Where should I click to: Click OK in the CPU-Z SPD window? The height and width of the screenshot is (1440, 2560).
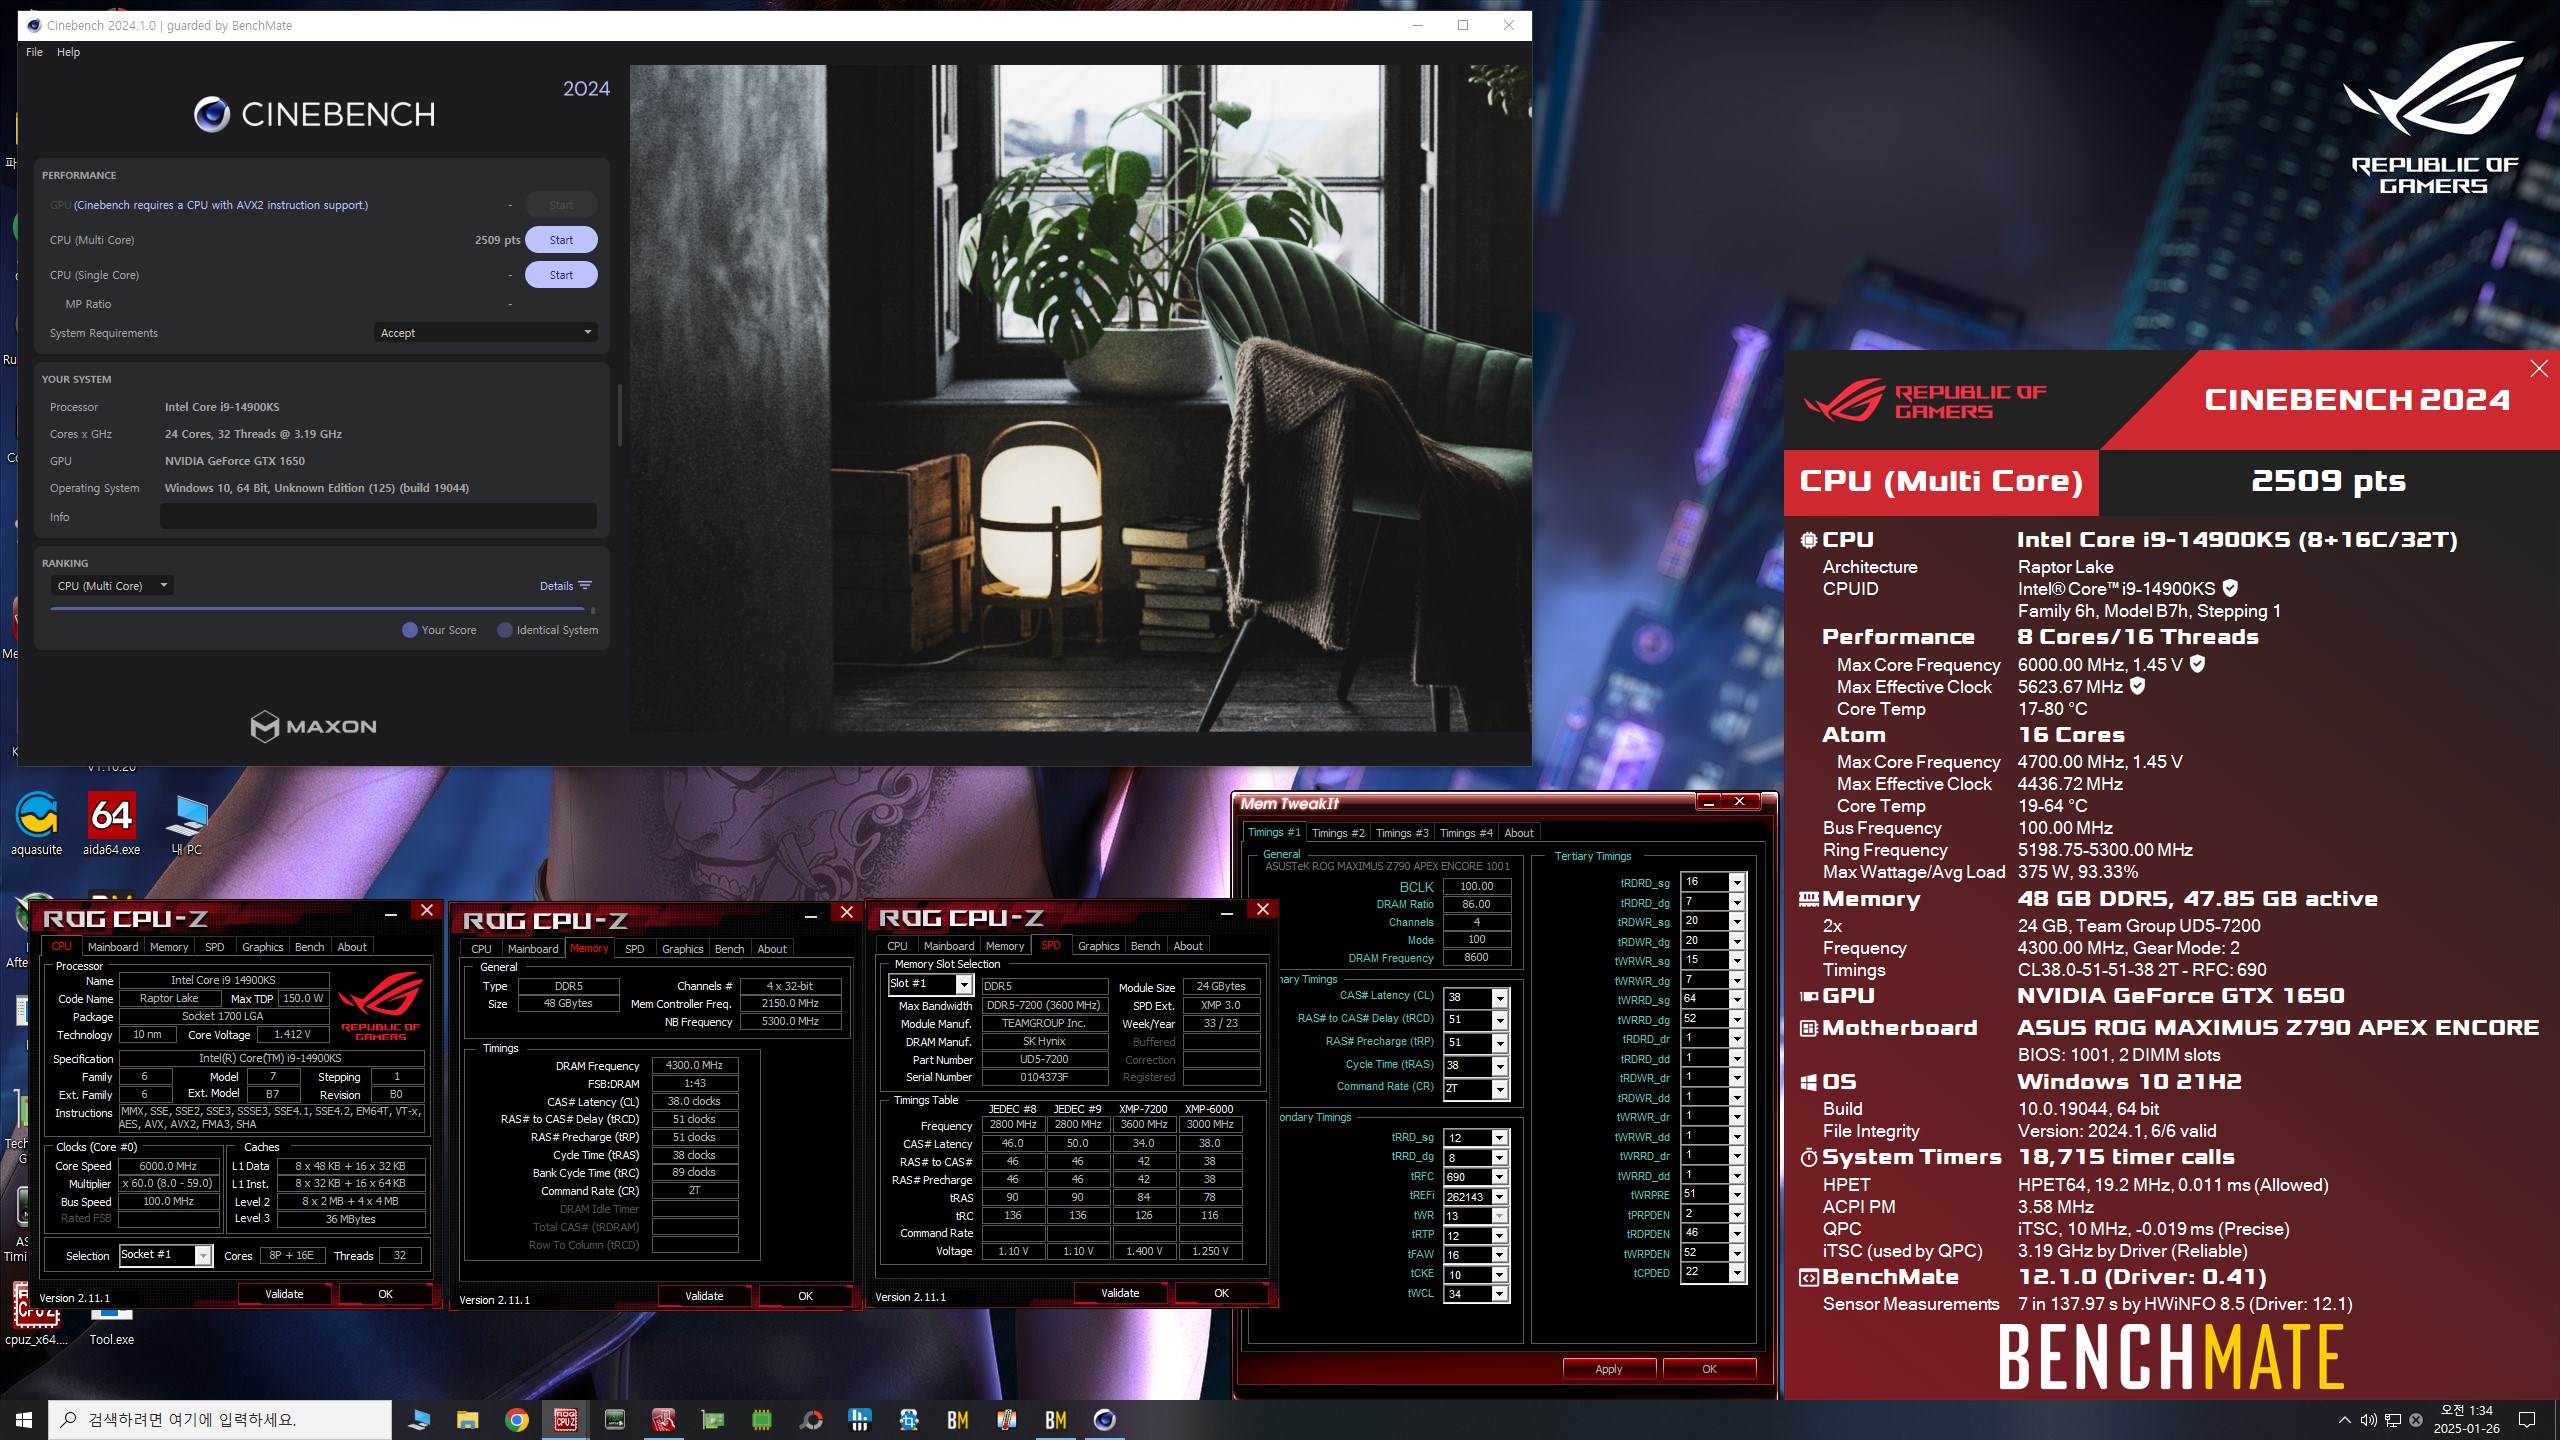pos(1221,1293)
